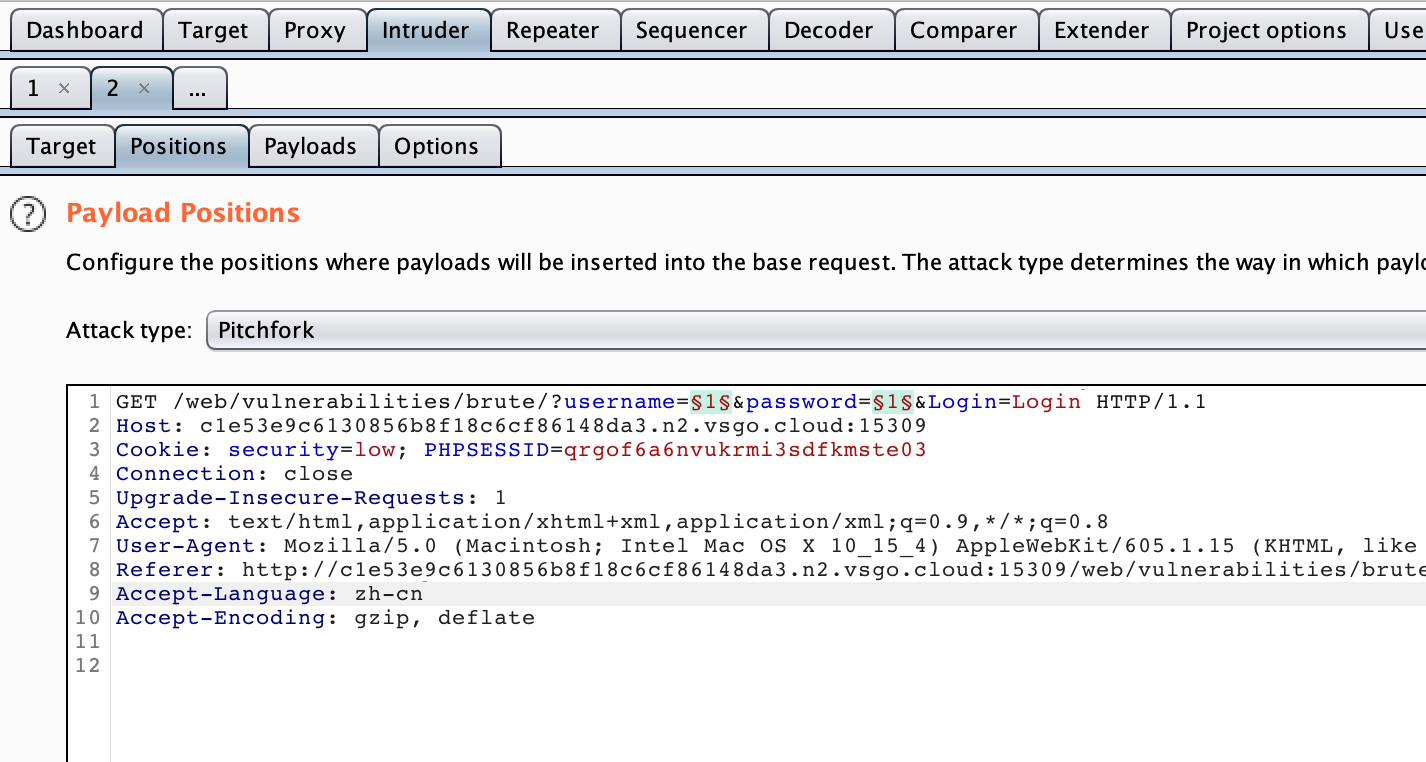
Task: Switch to the Extender tab
Action: point(1102,30)
